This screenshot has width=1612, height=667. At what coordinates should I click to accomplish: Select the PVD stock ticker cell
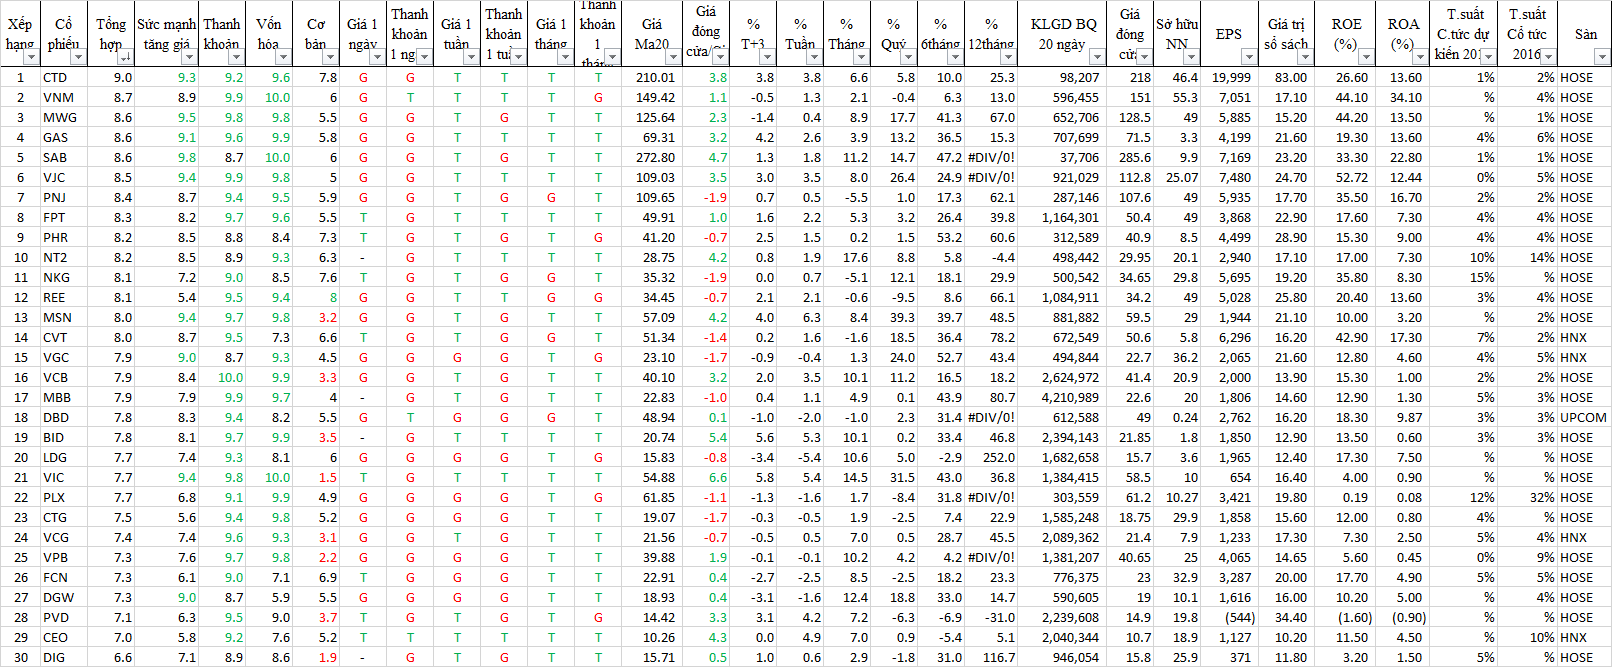pyautogui.click(x=63, y=617)
